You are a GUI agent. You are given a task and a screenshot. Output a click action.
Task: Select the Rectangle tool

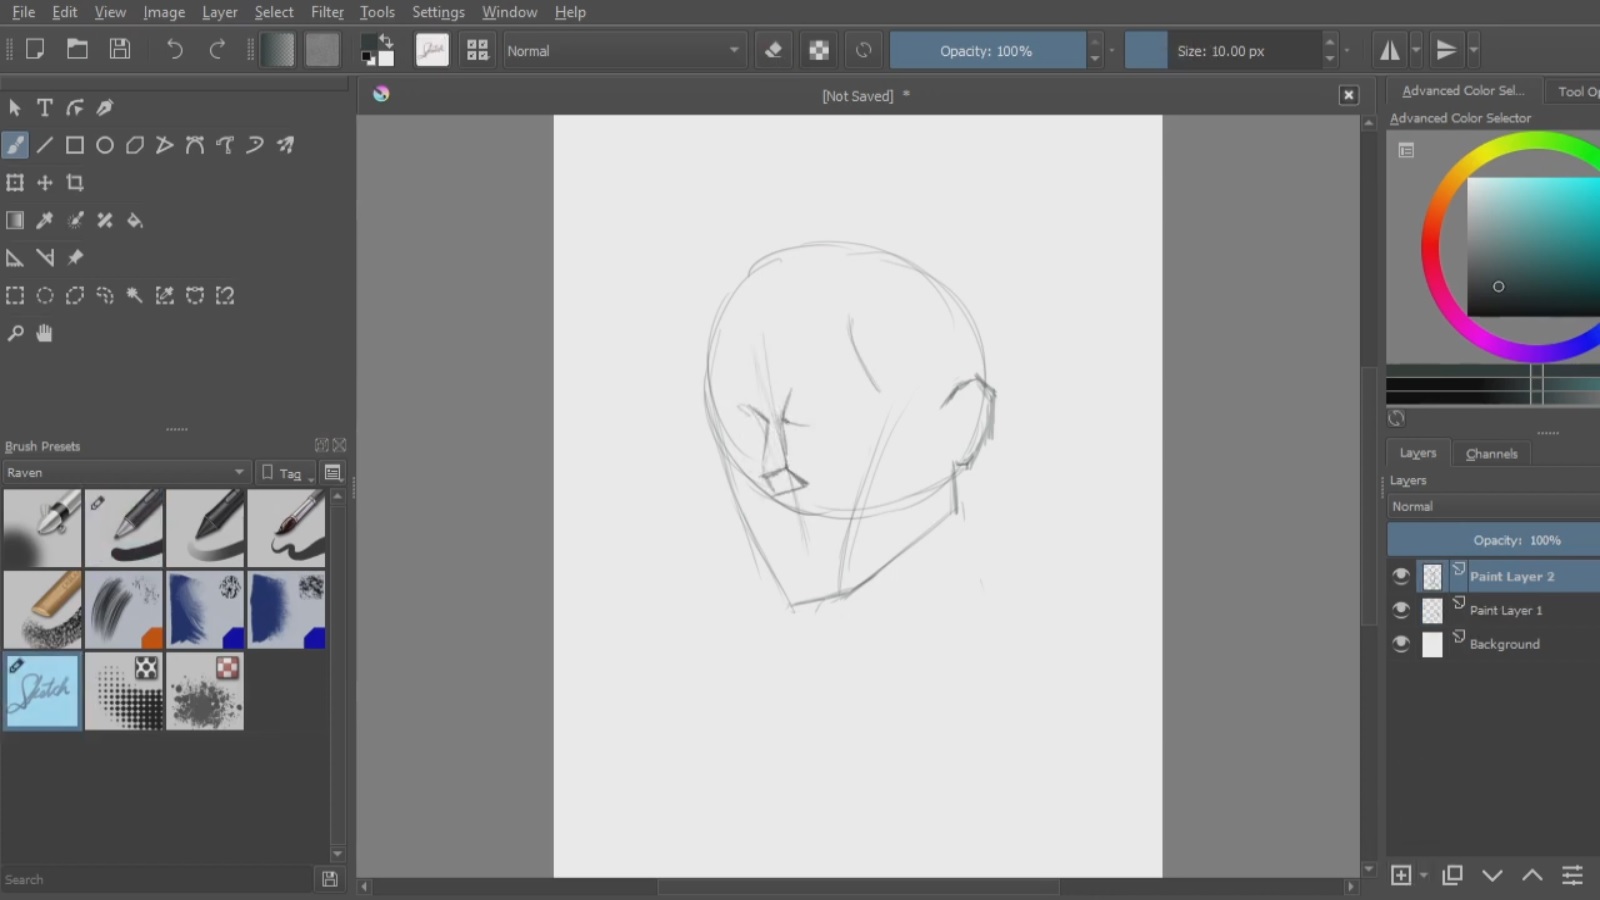pos(75,146)
